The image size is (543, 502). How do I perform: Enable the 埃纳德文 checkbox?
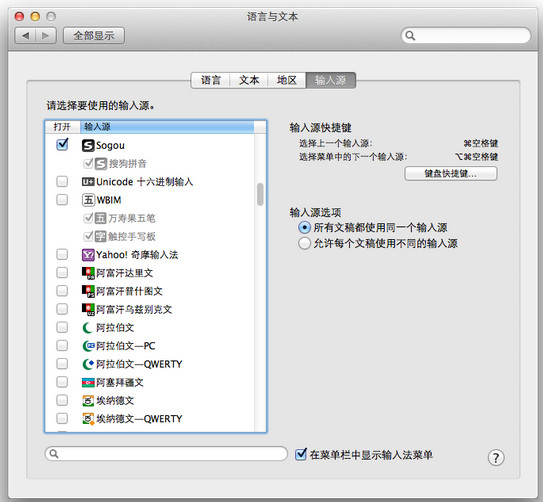(62, 400)
